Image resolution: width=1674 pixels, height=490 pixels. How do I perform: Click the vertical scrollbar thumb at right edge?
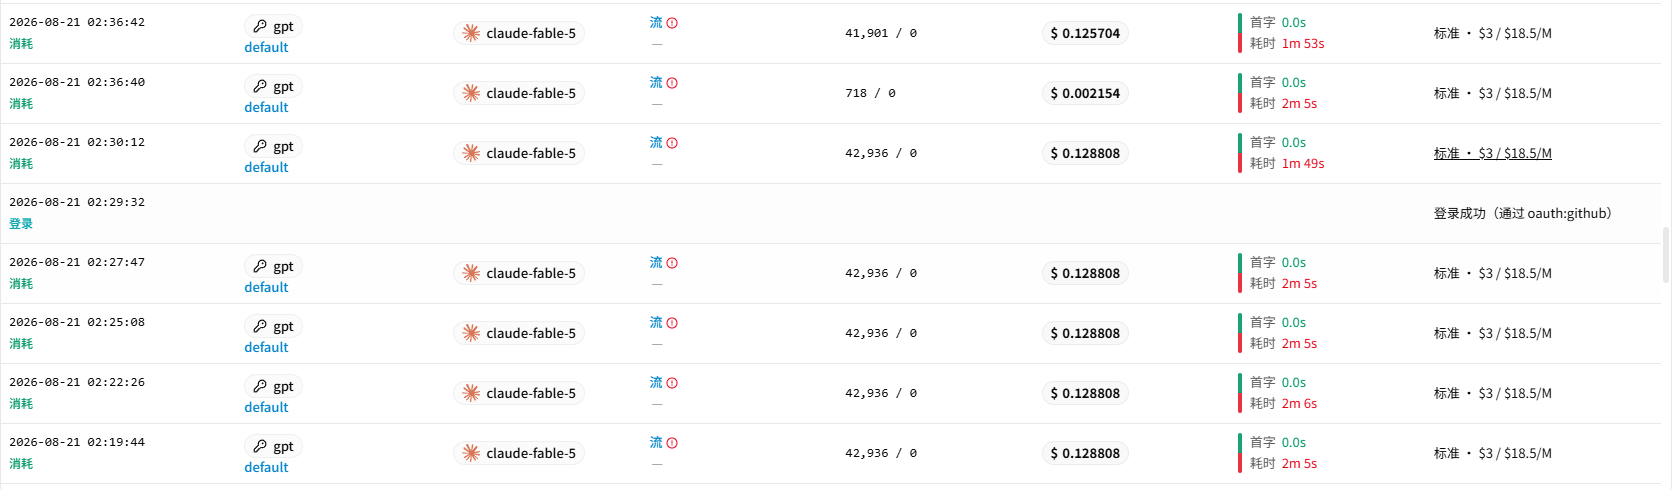tap(1666, 255)
